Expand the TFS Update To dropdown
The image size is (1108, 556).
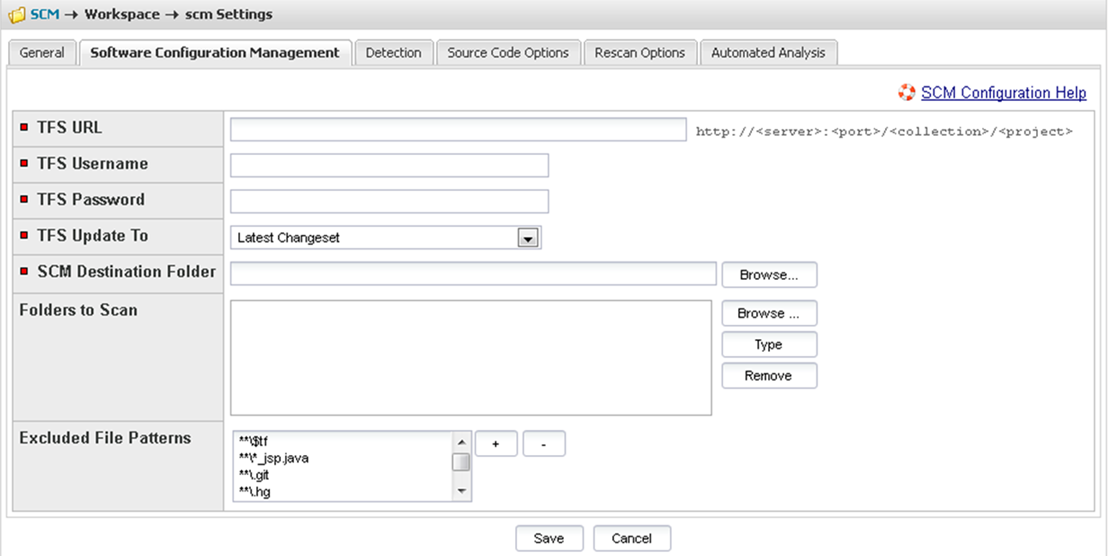[x=528, y=238]
